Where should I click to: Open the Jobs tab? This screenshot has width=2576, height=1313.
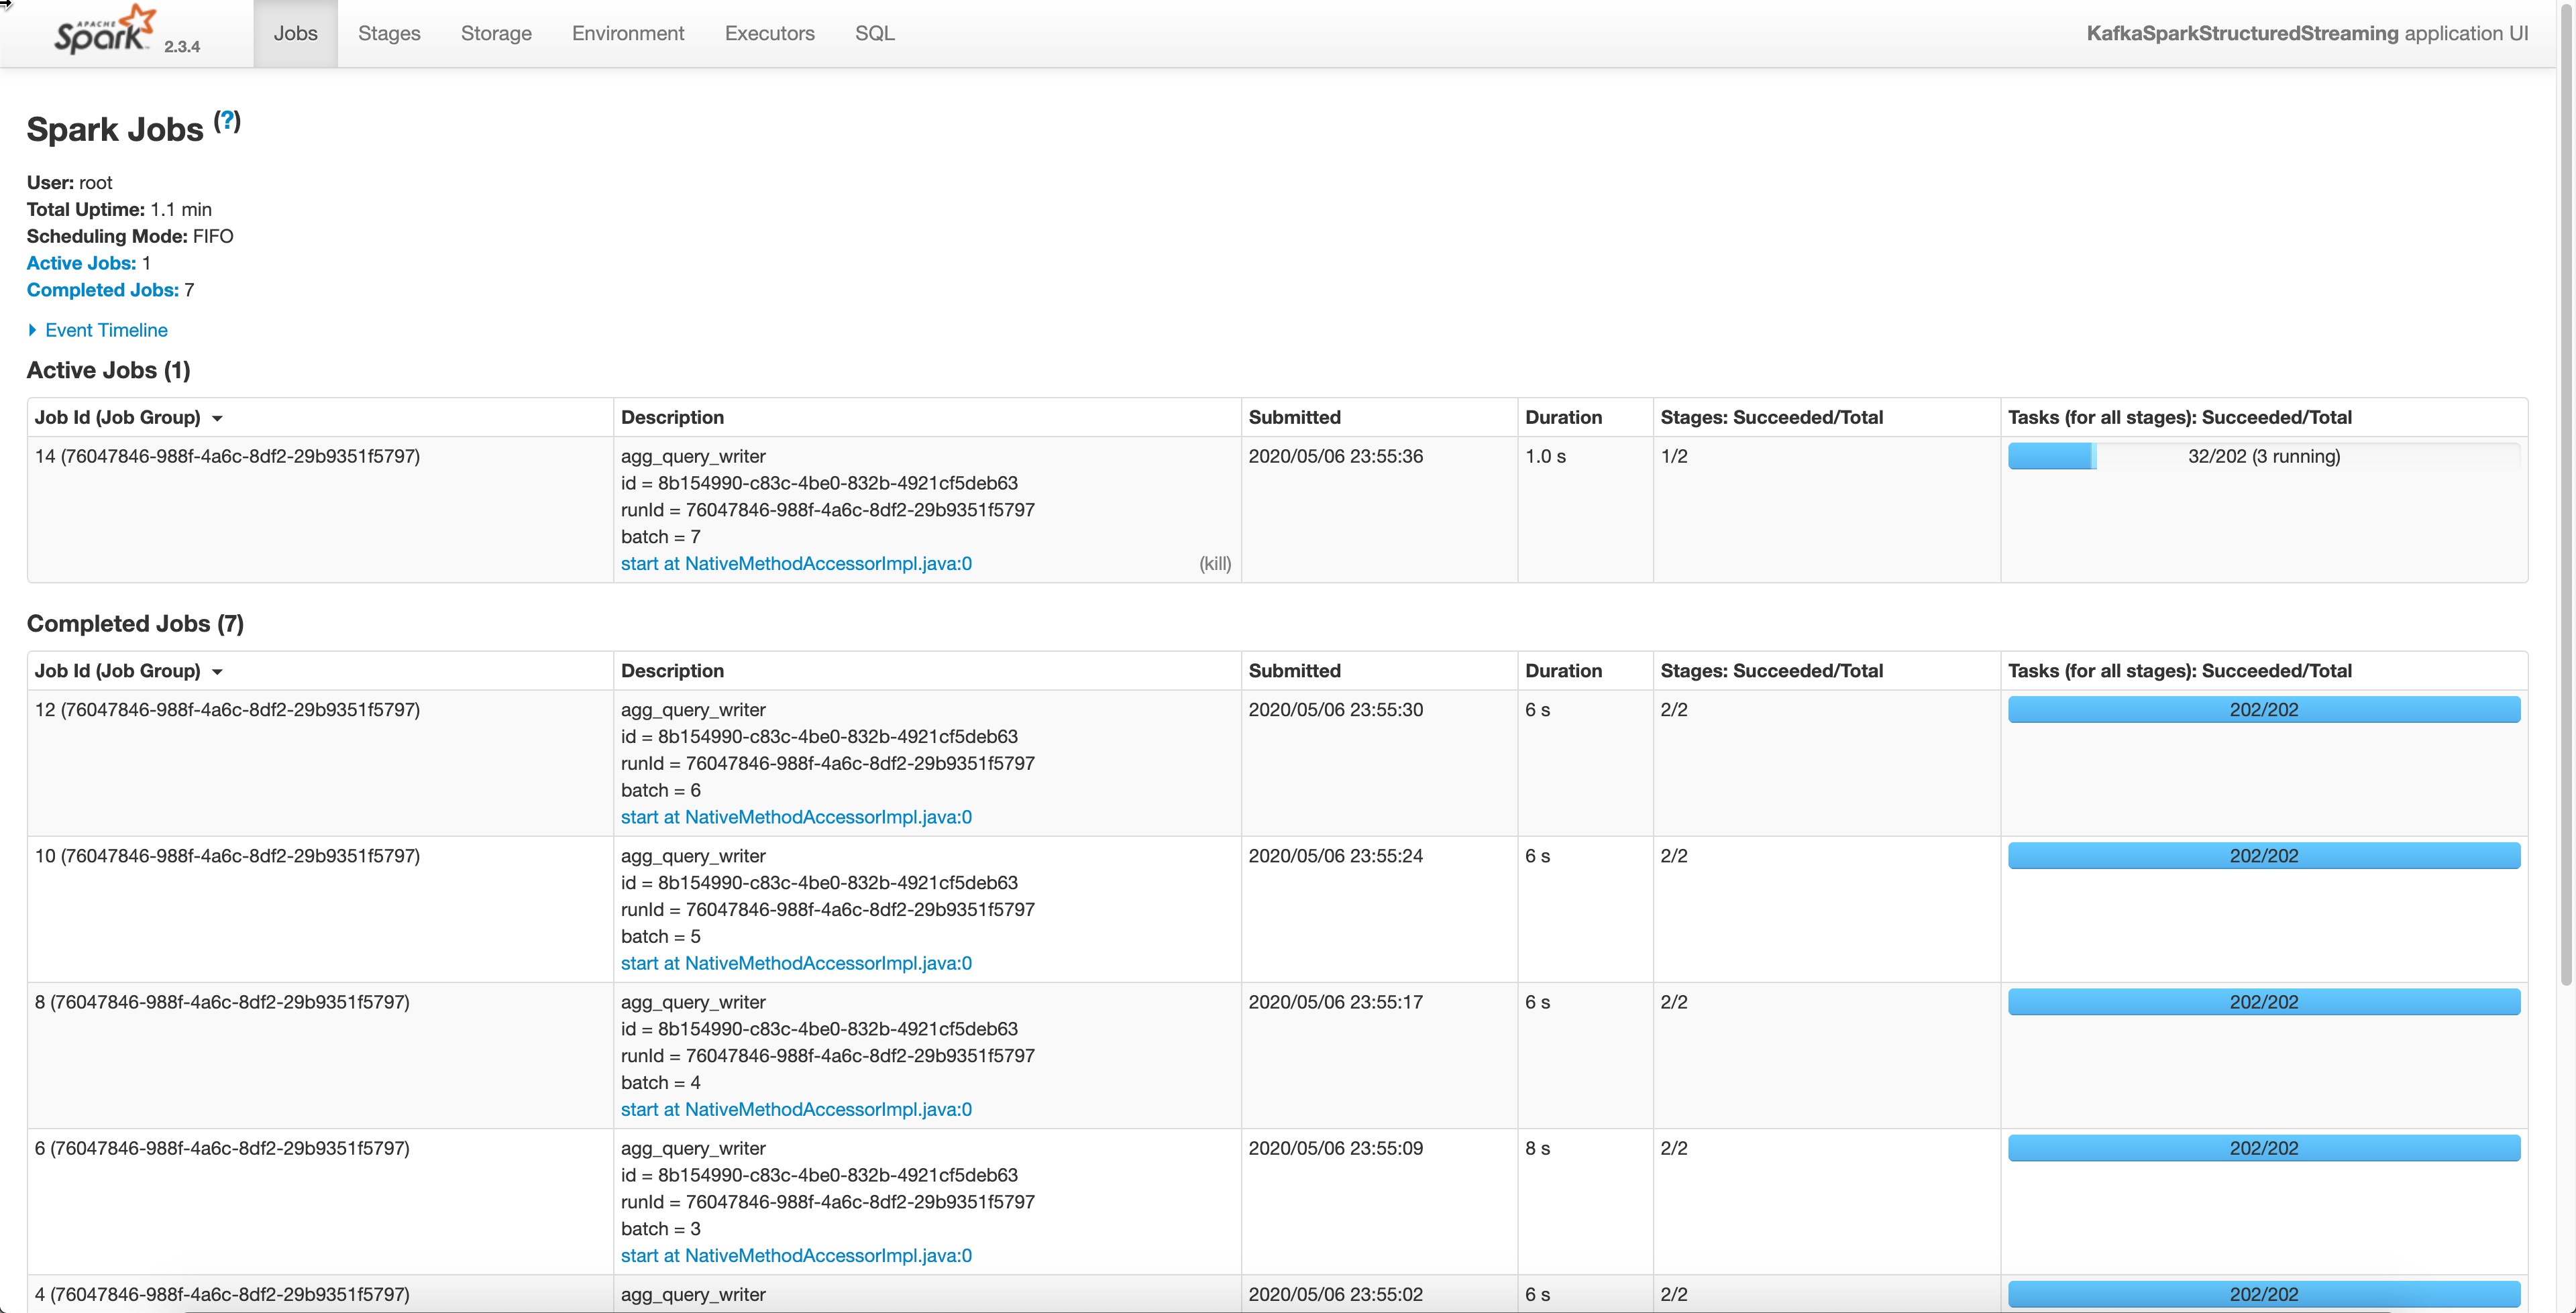[295, 33]
